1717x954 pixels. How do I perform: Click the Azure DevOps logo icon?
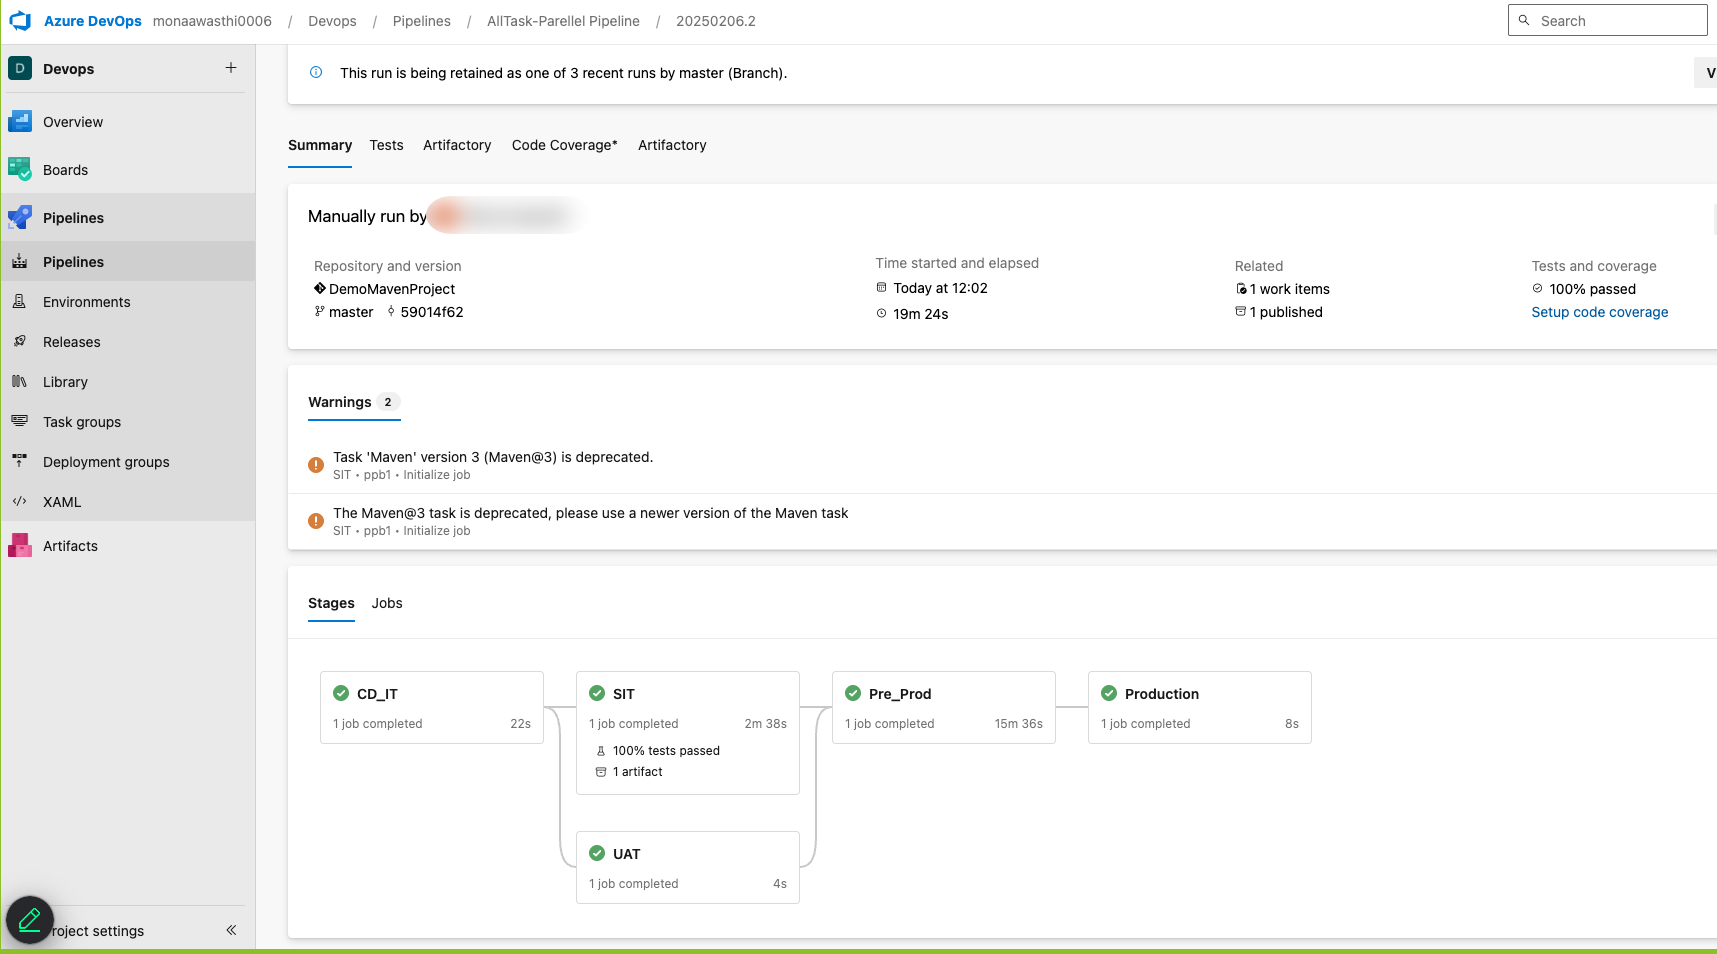click(20, 21)
